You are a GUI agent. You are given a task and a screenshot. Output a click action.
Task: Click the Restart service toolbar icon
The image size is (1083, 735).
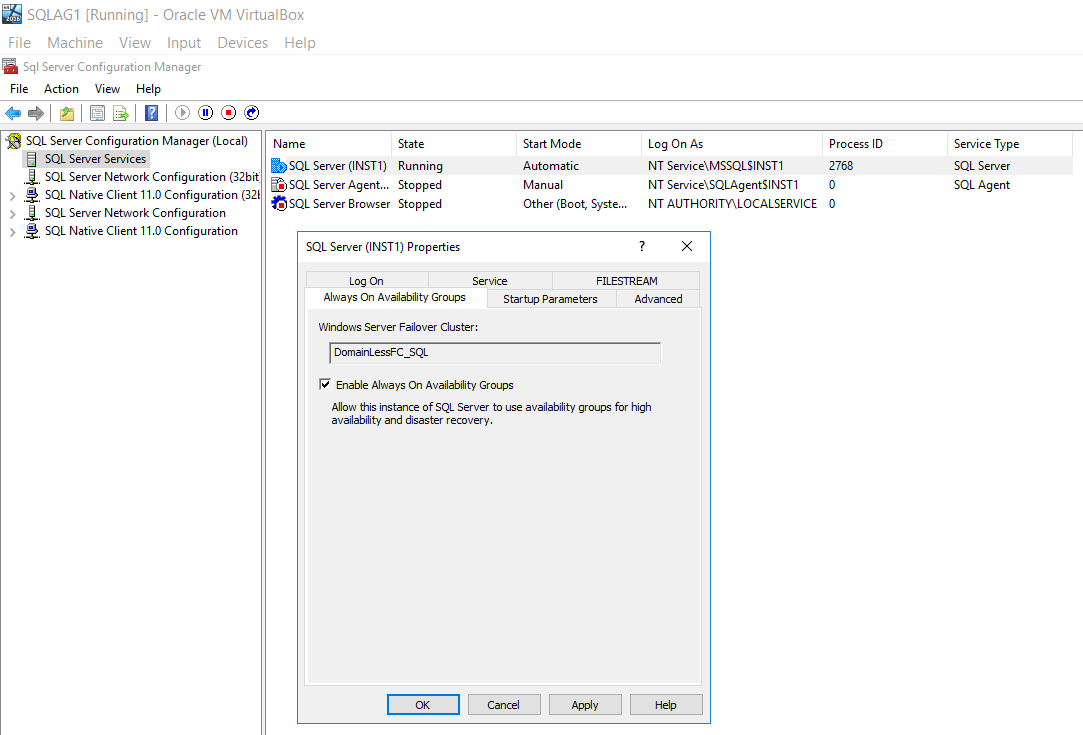(x=252, y=112)
